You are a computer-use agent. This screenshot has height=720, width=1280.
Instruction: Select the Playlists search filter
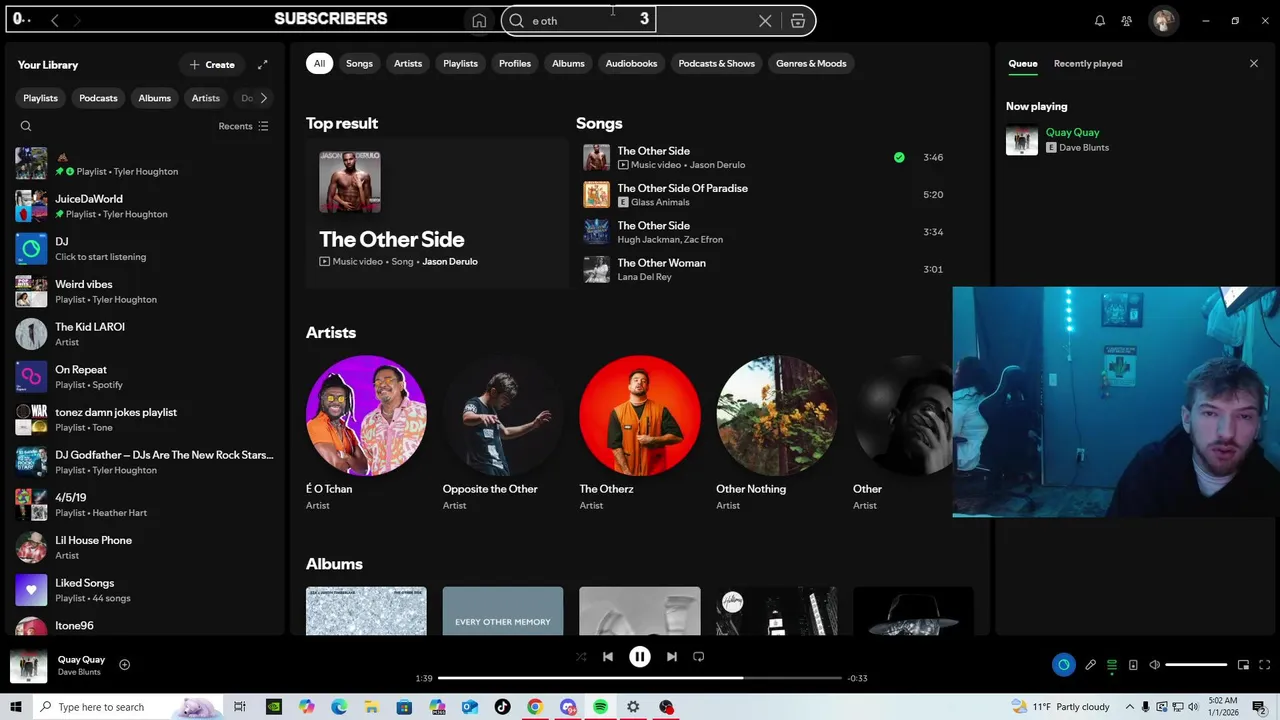460,63
